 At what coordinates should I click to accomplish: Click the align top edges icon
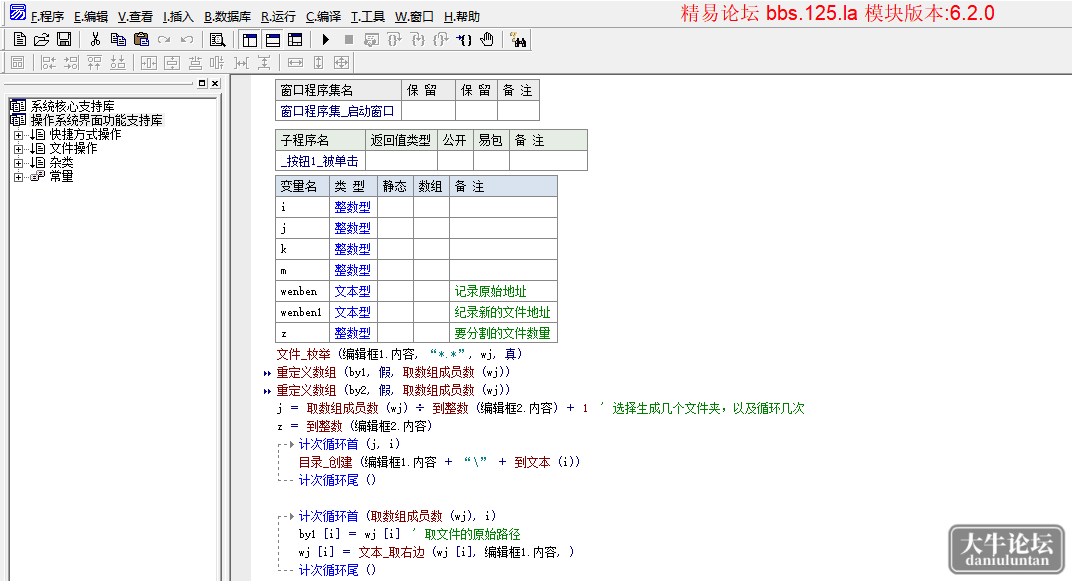tap(94, 63)
